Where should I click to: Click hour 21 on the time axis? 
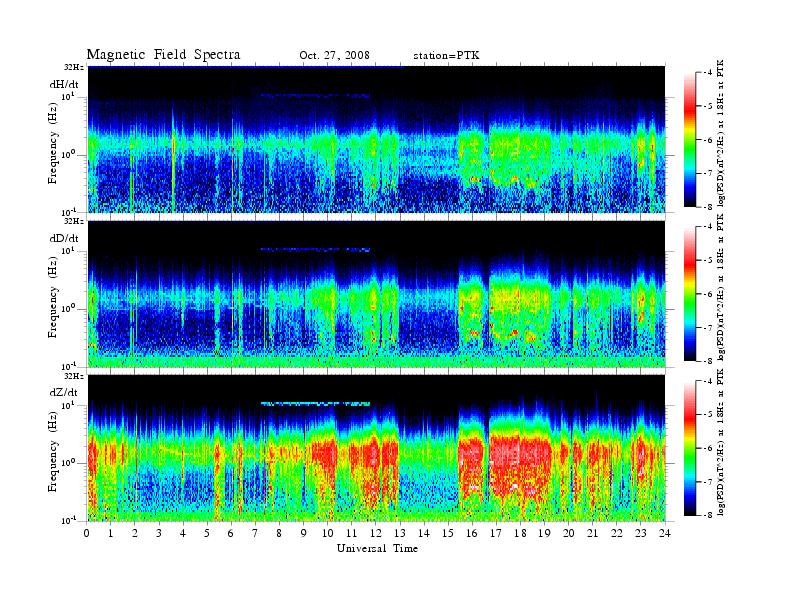(592, 533)
